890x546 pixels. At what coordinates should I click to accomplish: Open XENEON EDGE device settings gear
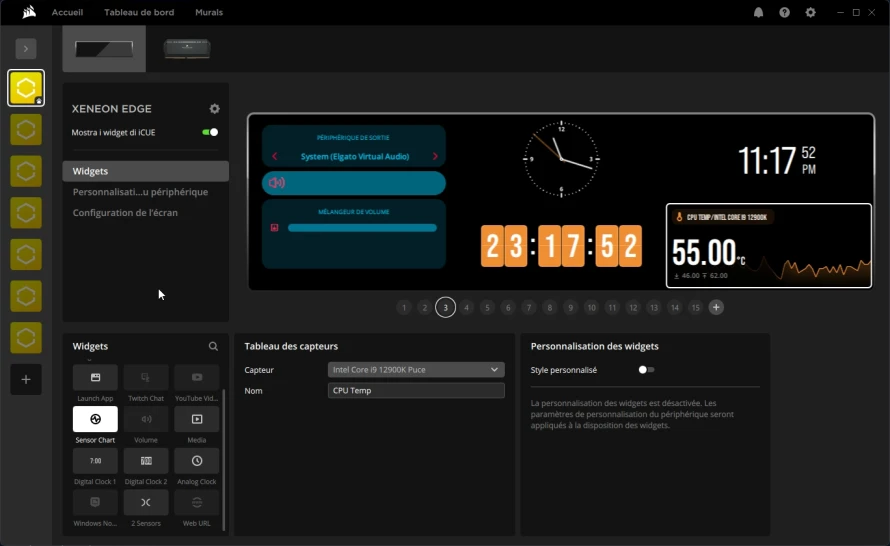click(x=215, y=108)
